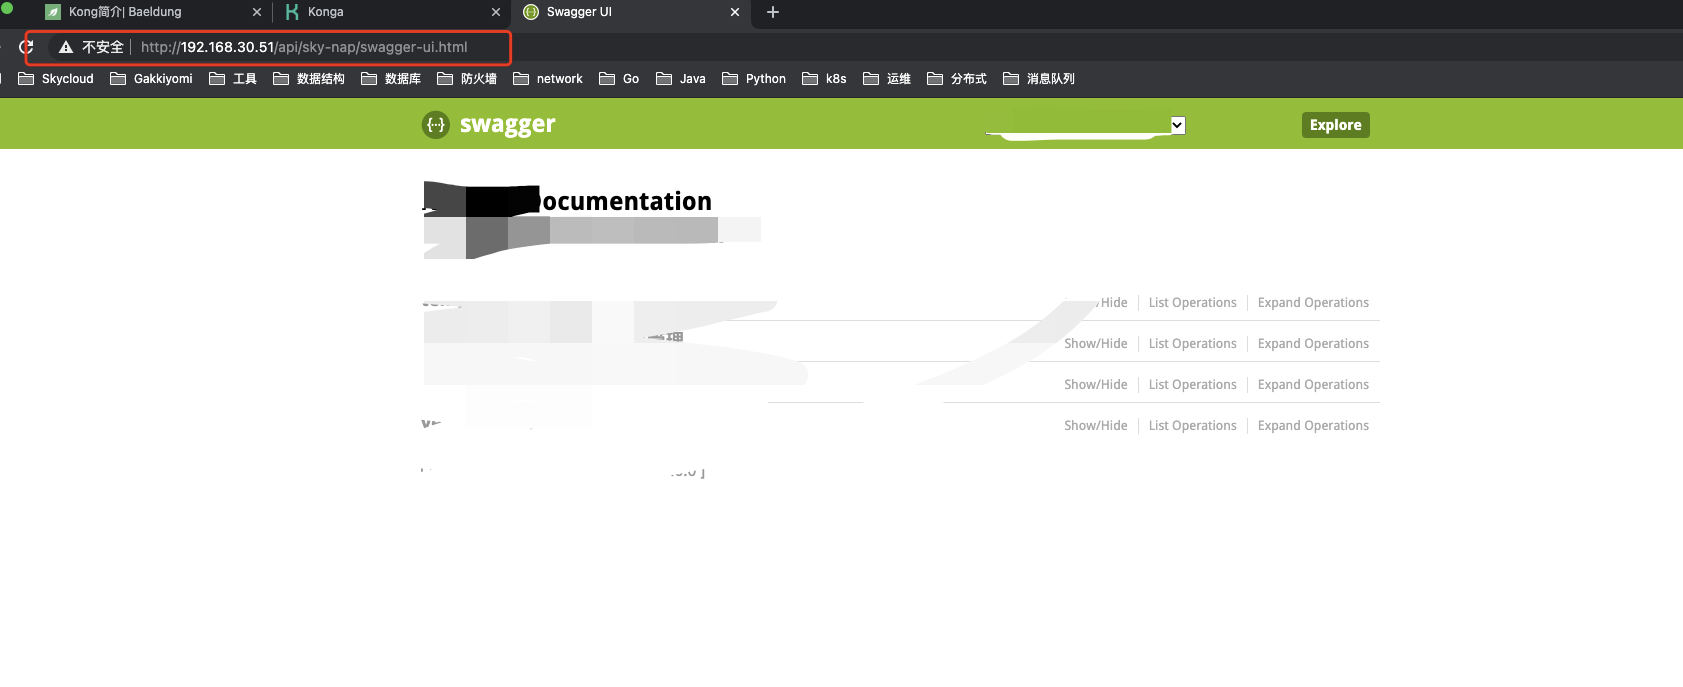Open the 运维 bookmark folder

tap(887, 79)
